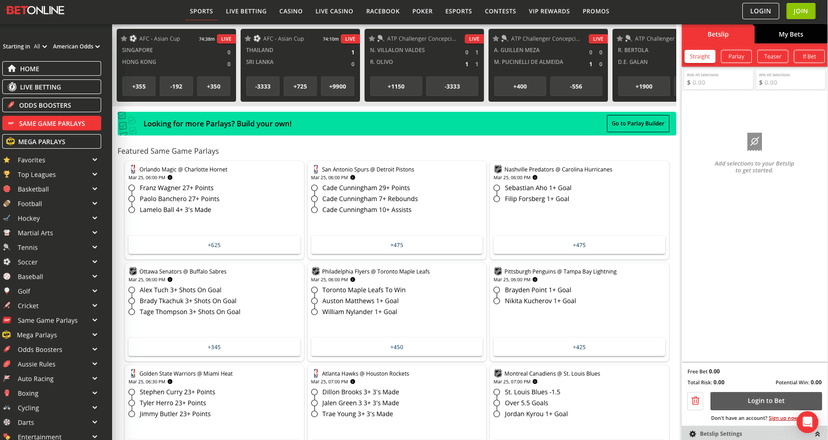Click the Darts sidebar icon
This screenshot has width=828, height=440.
(x=7, y=422)
